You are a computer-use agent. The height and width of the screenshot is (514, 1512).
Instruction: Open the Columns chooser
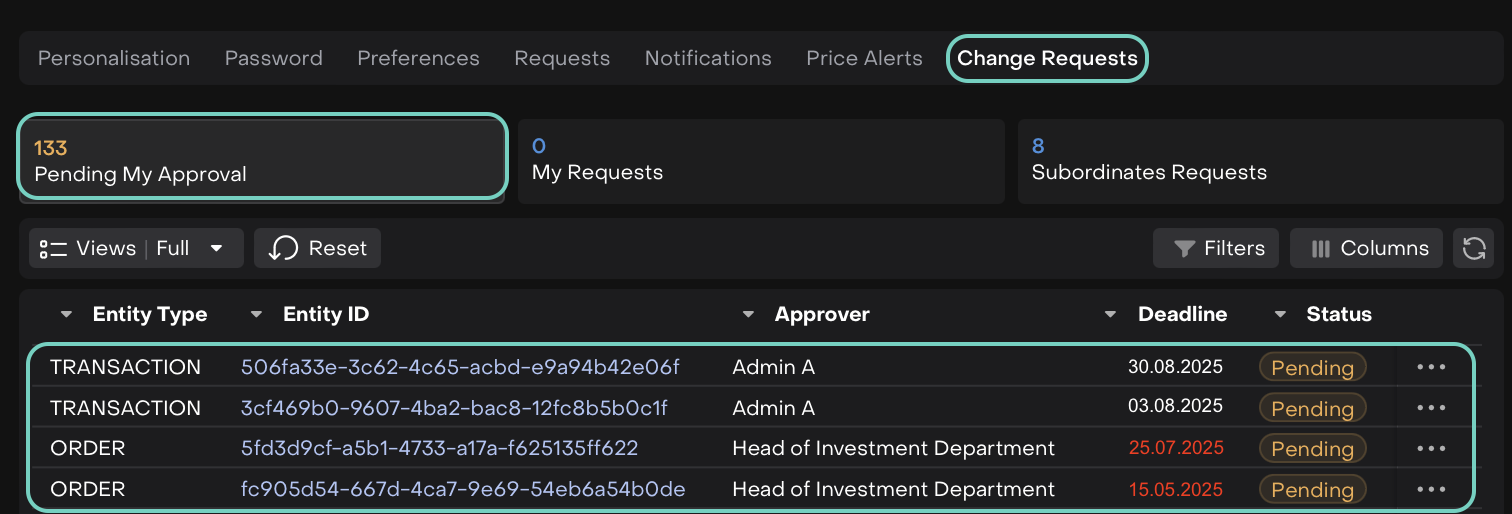click(x=1368, y=248)
